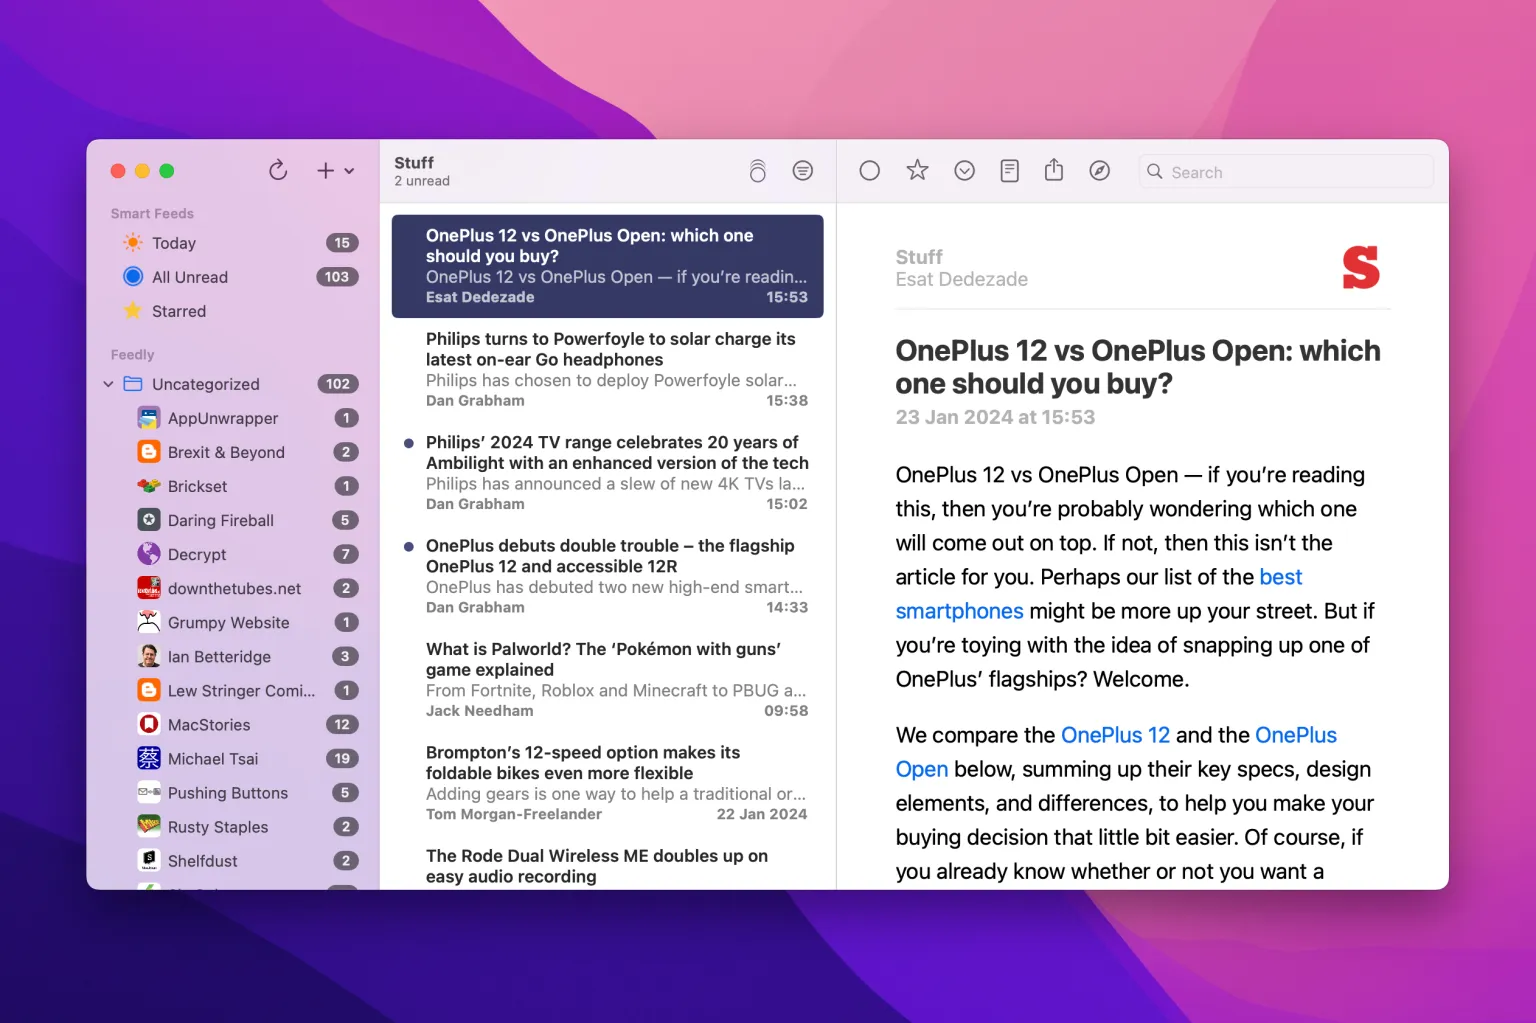Select the Palworld article in the list
Viewport: 1536px width, 1023px height.
[607, 679]
